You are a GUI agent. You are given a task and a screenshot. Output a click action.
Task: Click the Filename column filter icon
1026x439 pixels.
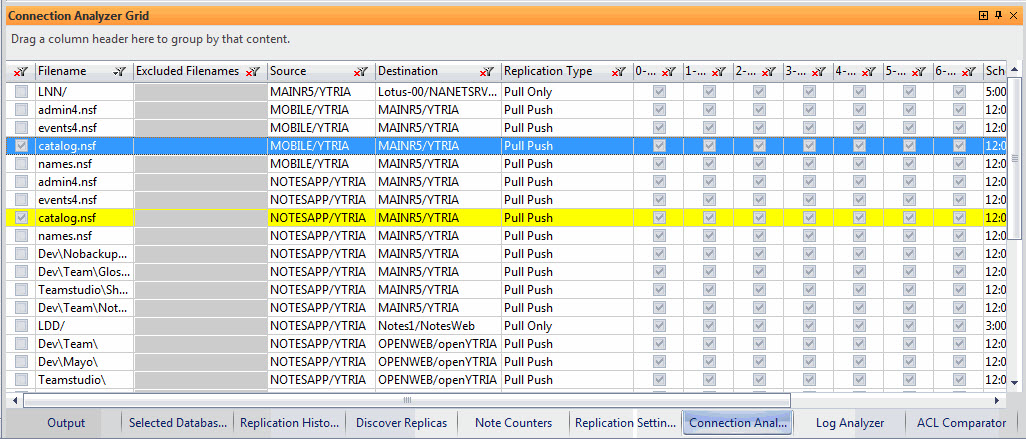coord(120,72)
